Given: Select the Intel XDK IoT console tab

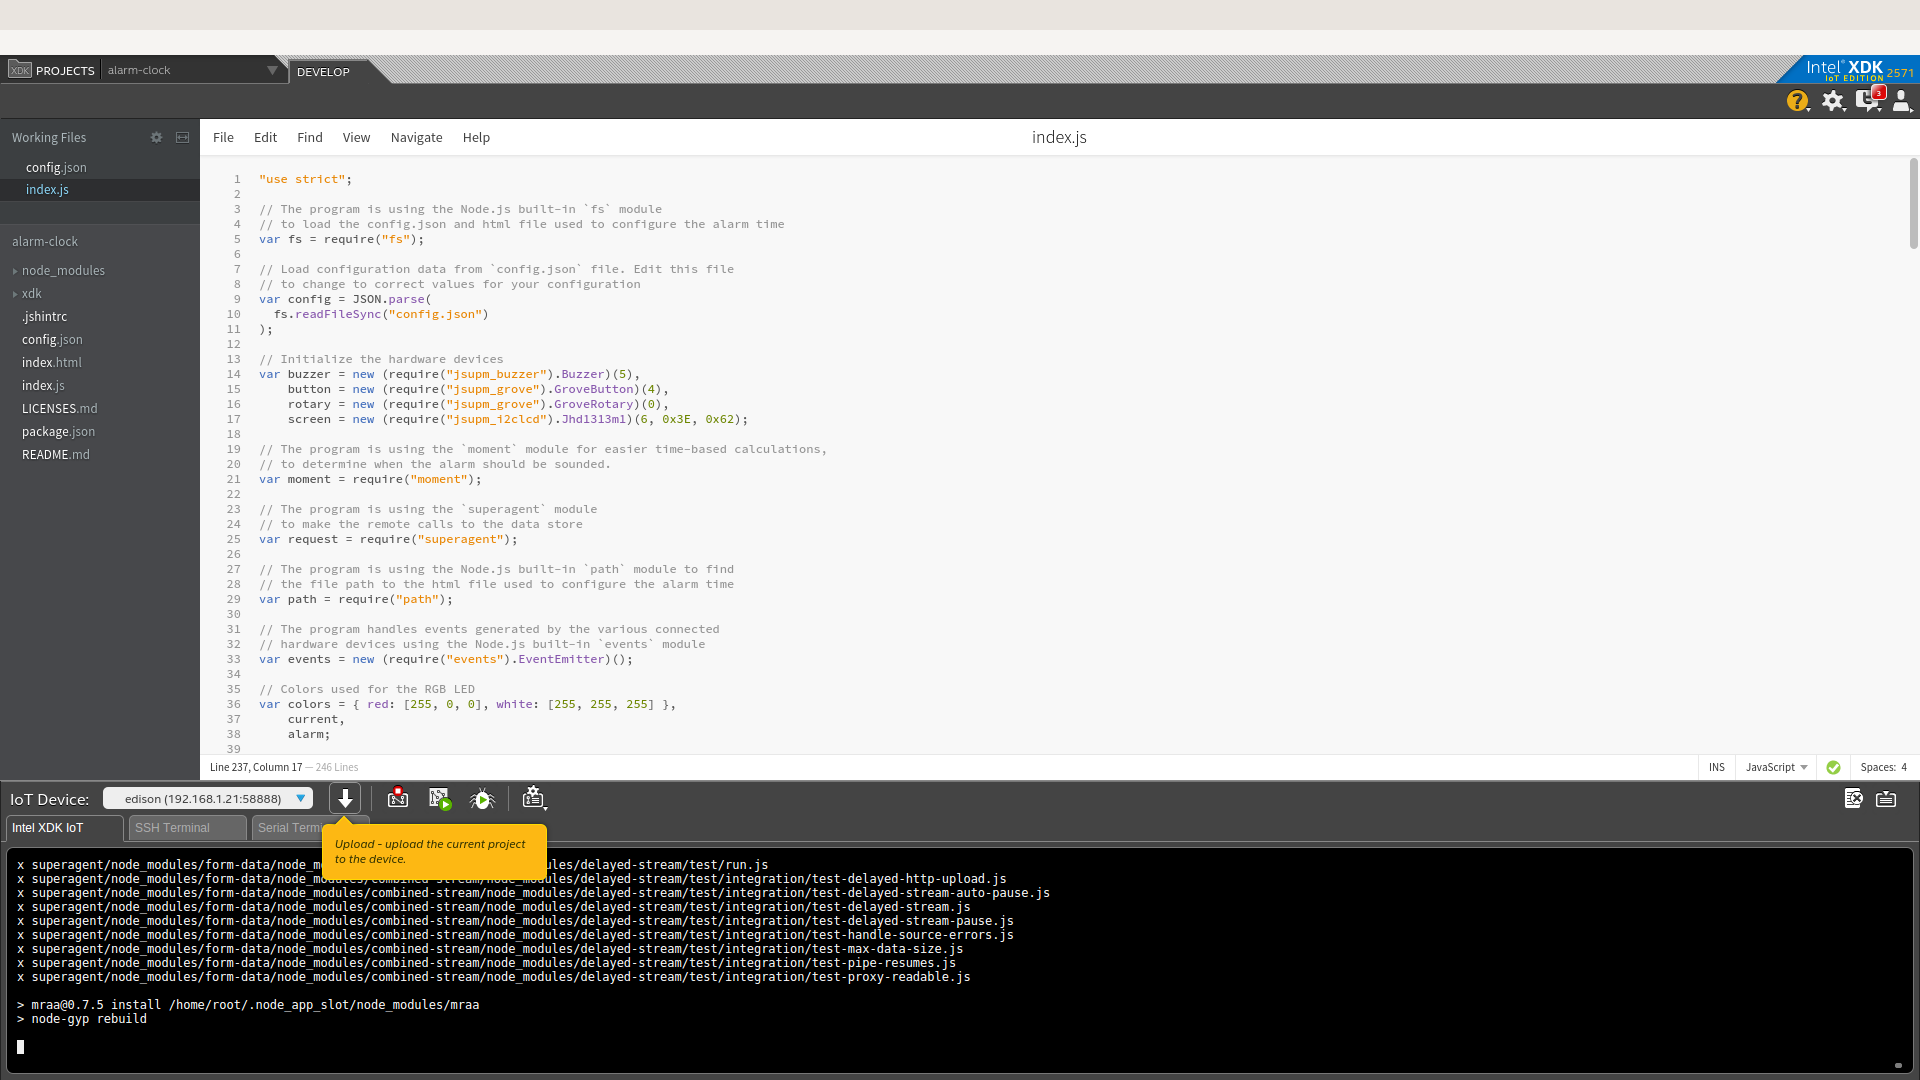Looking at the screenshot, I should (64, 828).
